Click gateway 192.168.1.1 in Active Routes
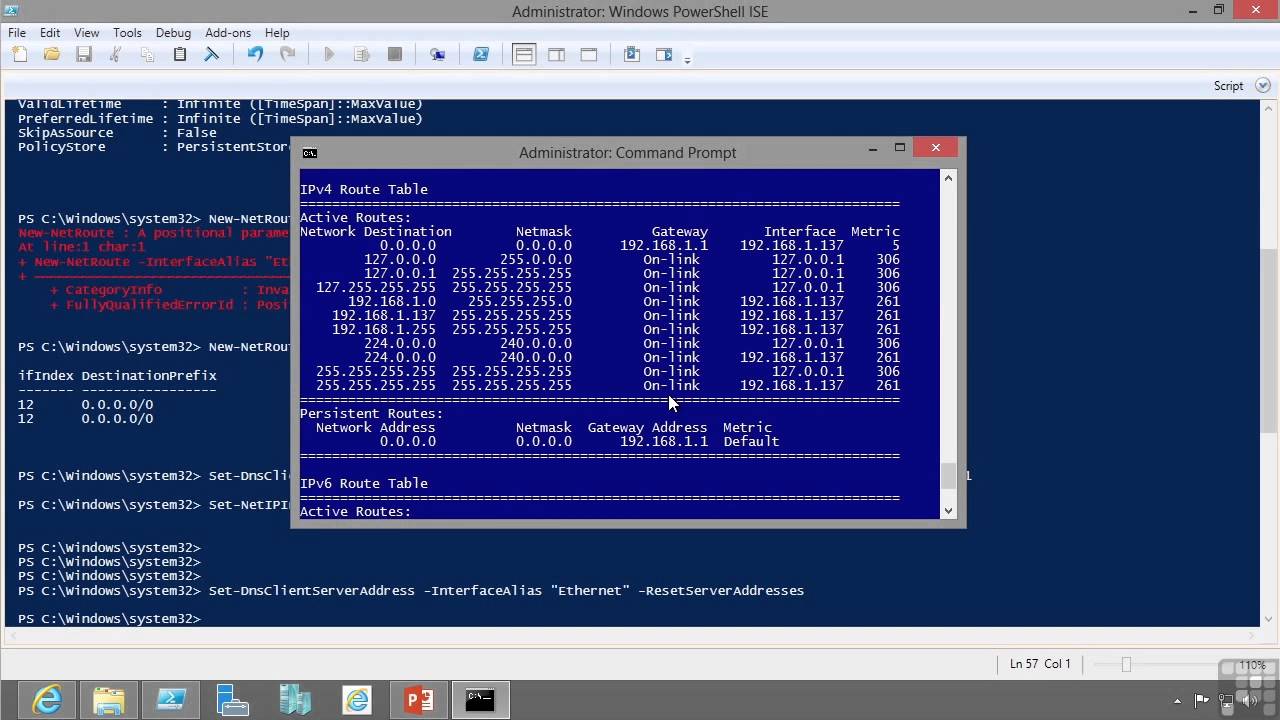 pyautogui.click(x=663, y=245)
